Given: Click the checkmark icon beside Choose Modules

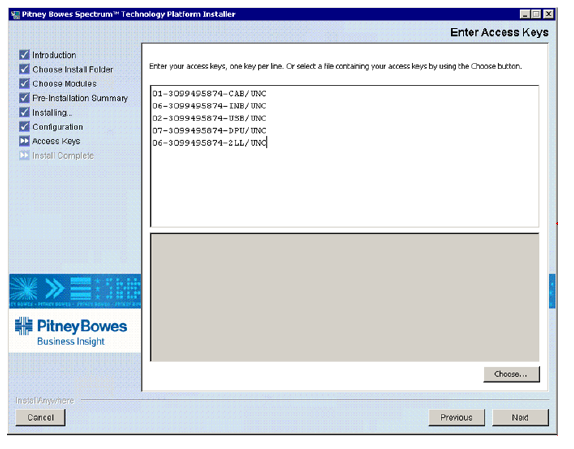Looking at the screenshot, I should [24, 83].
